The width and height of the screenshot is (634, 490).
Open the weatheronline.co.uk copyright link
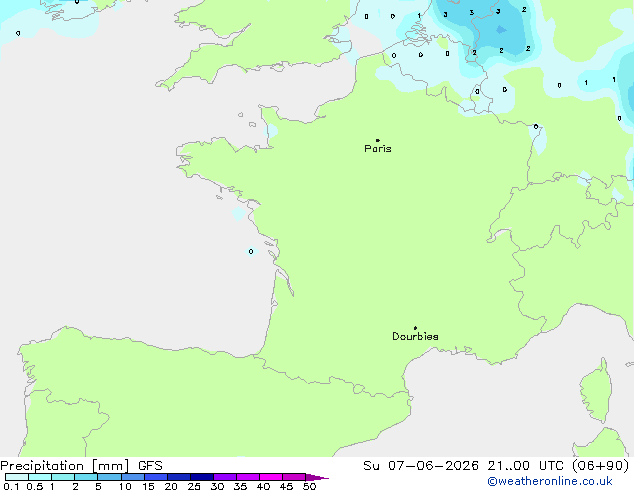coord(550,481)
